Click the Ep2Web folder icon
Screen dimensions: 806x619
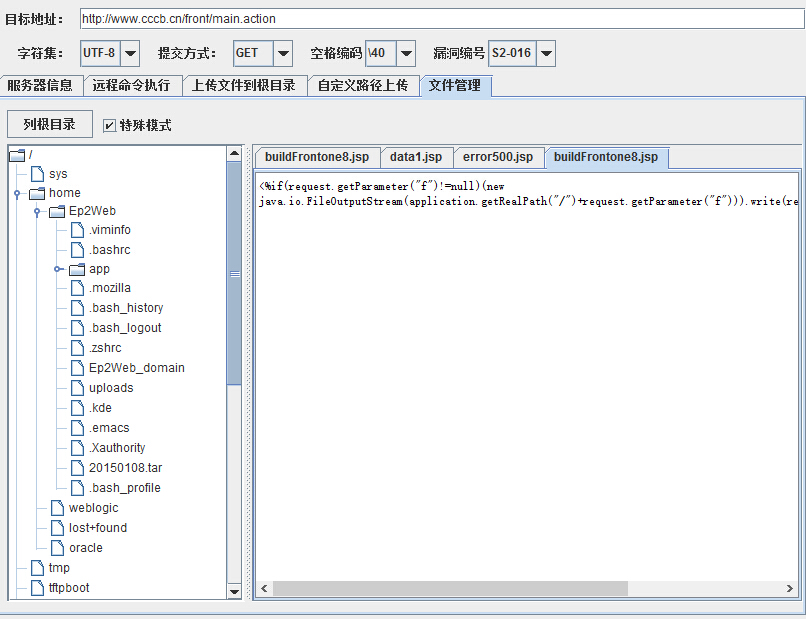tap(57, 211)
